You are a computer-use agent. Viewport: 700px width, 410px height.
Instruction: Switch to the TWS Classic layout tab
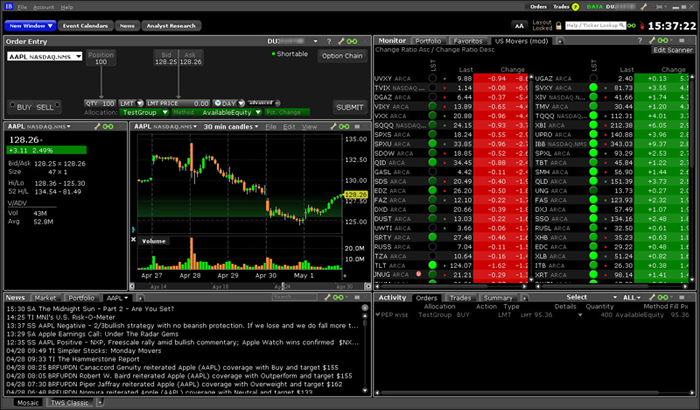tap(69, 403)
